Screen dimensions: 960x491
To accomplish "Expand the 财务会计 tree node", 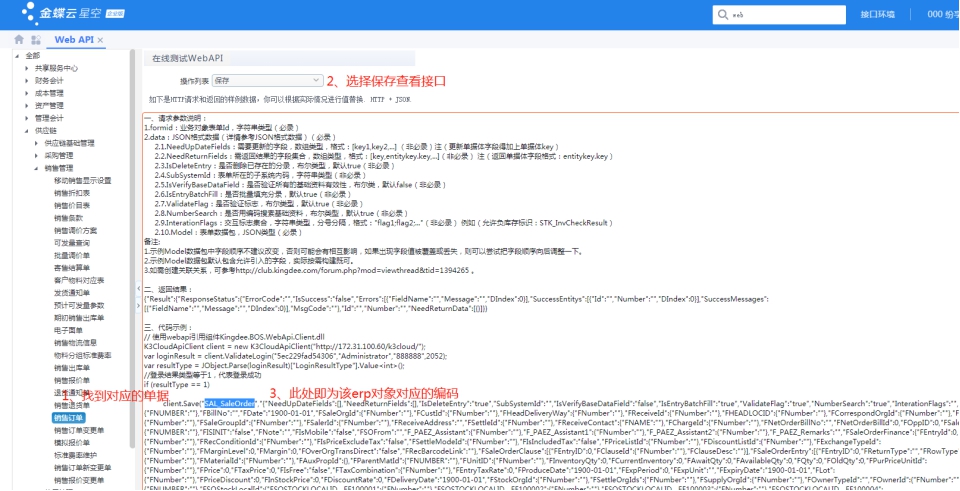I will click(x=27, y=80).
